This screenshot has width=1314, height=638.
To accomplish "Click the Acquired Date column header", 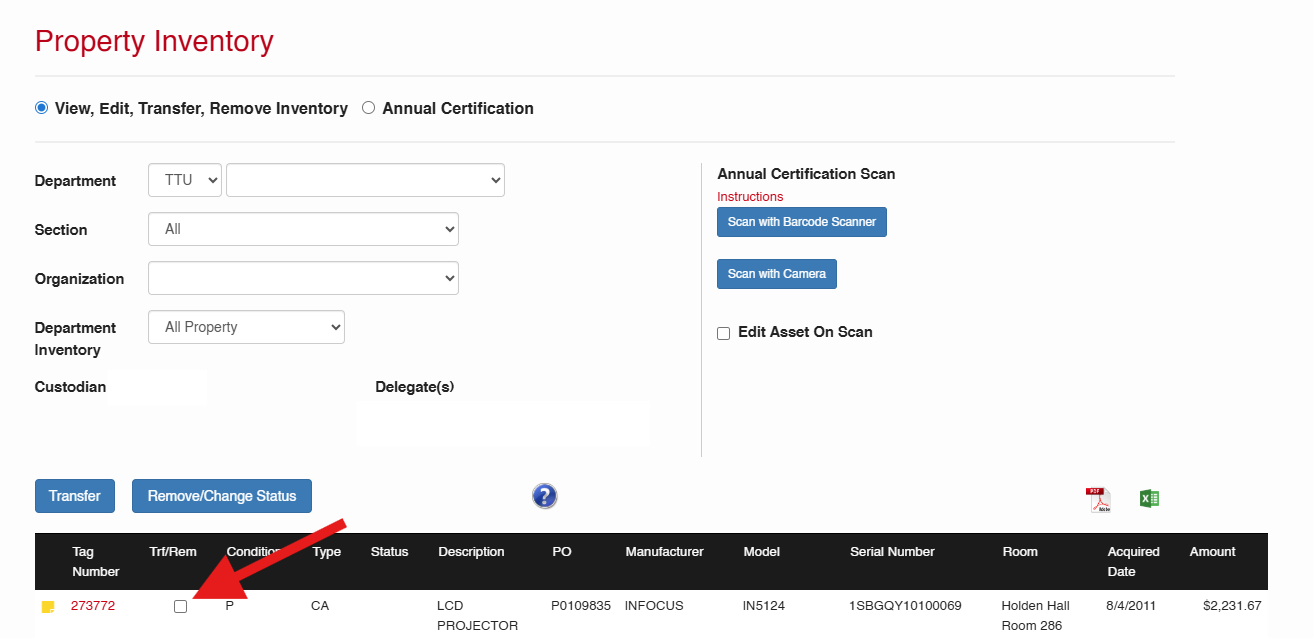I will tap(1133, 561).
